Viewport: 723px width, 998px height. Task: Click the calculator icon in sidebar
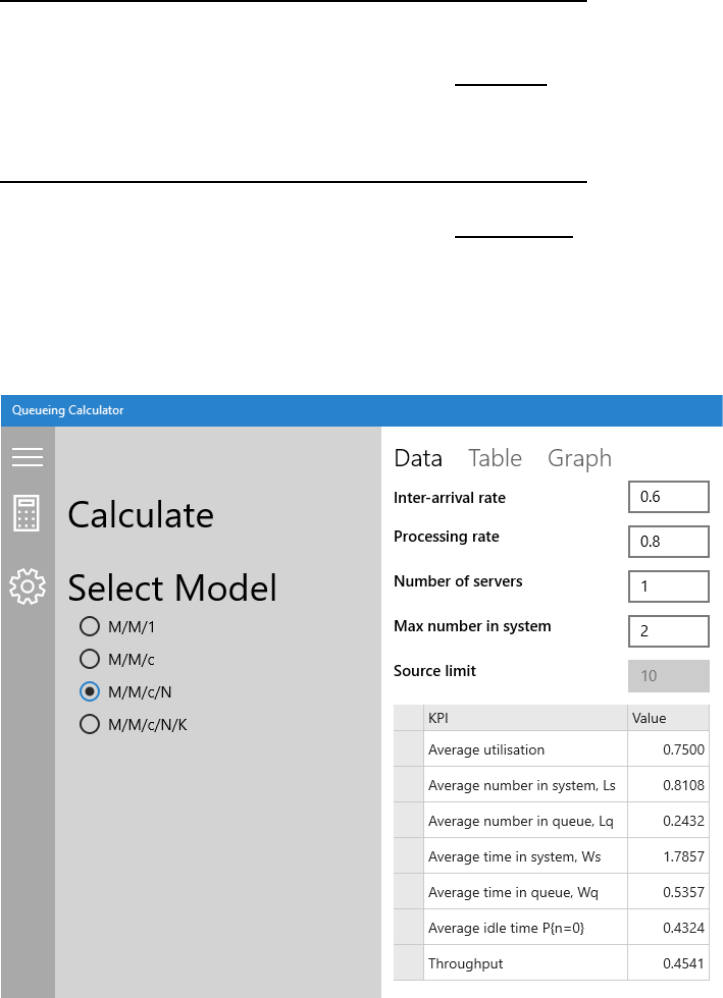(27, 514)
